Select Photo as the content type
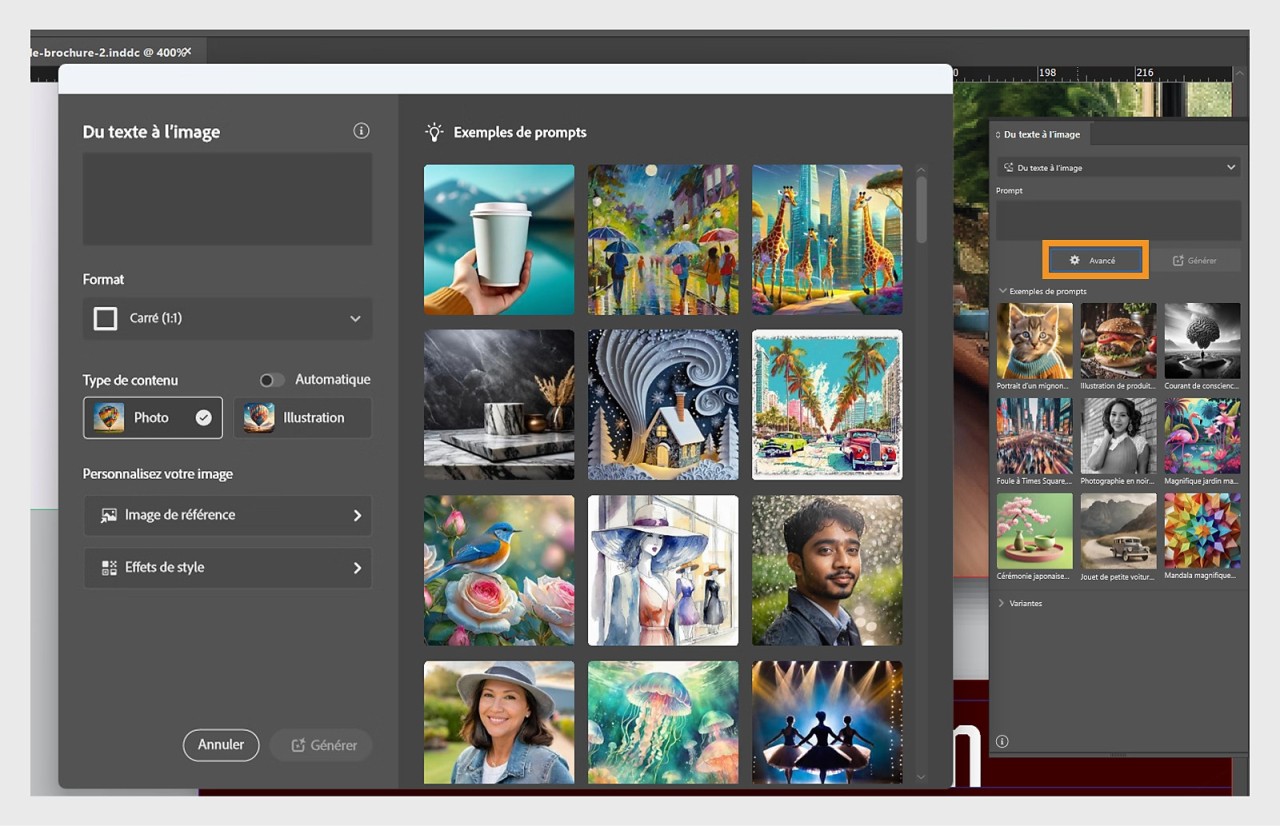 (x=152, y=418)
